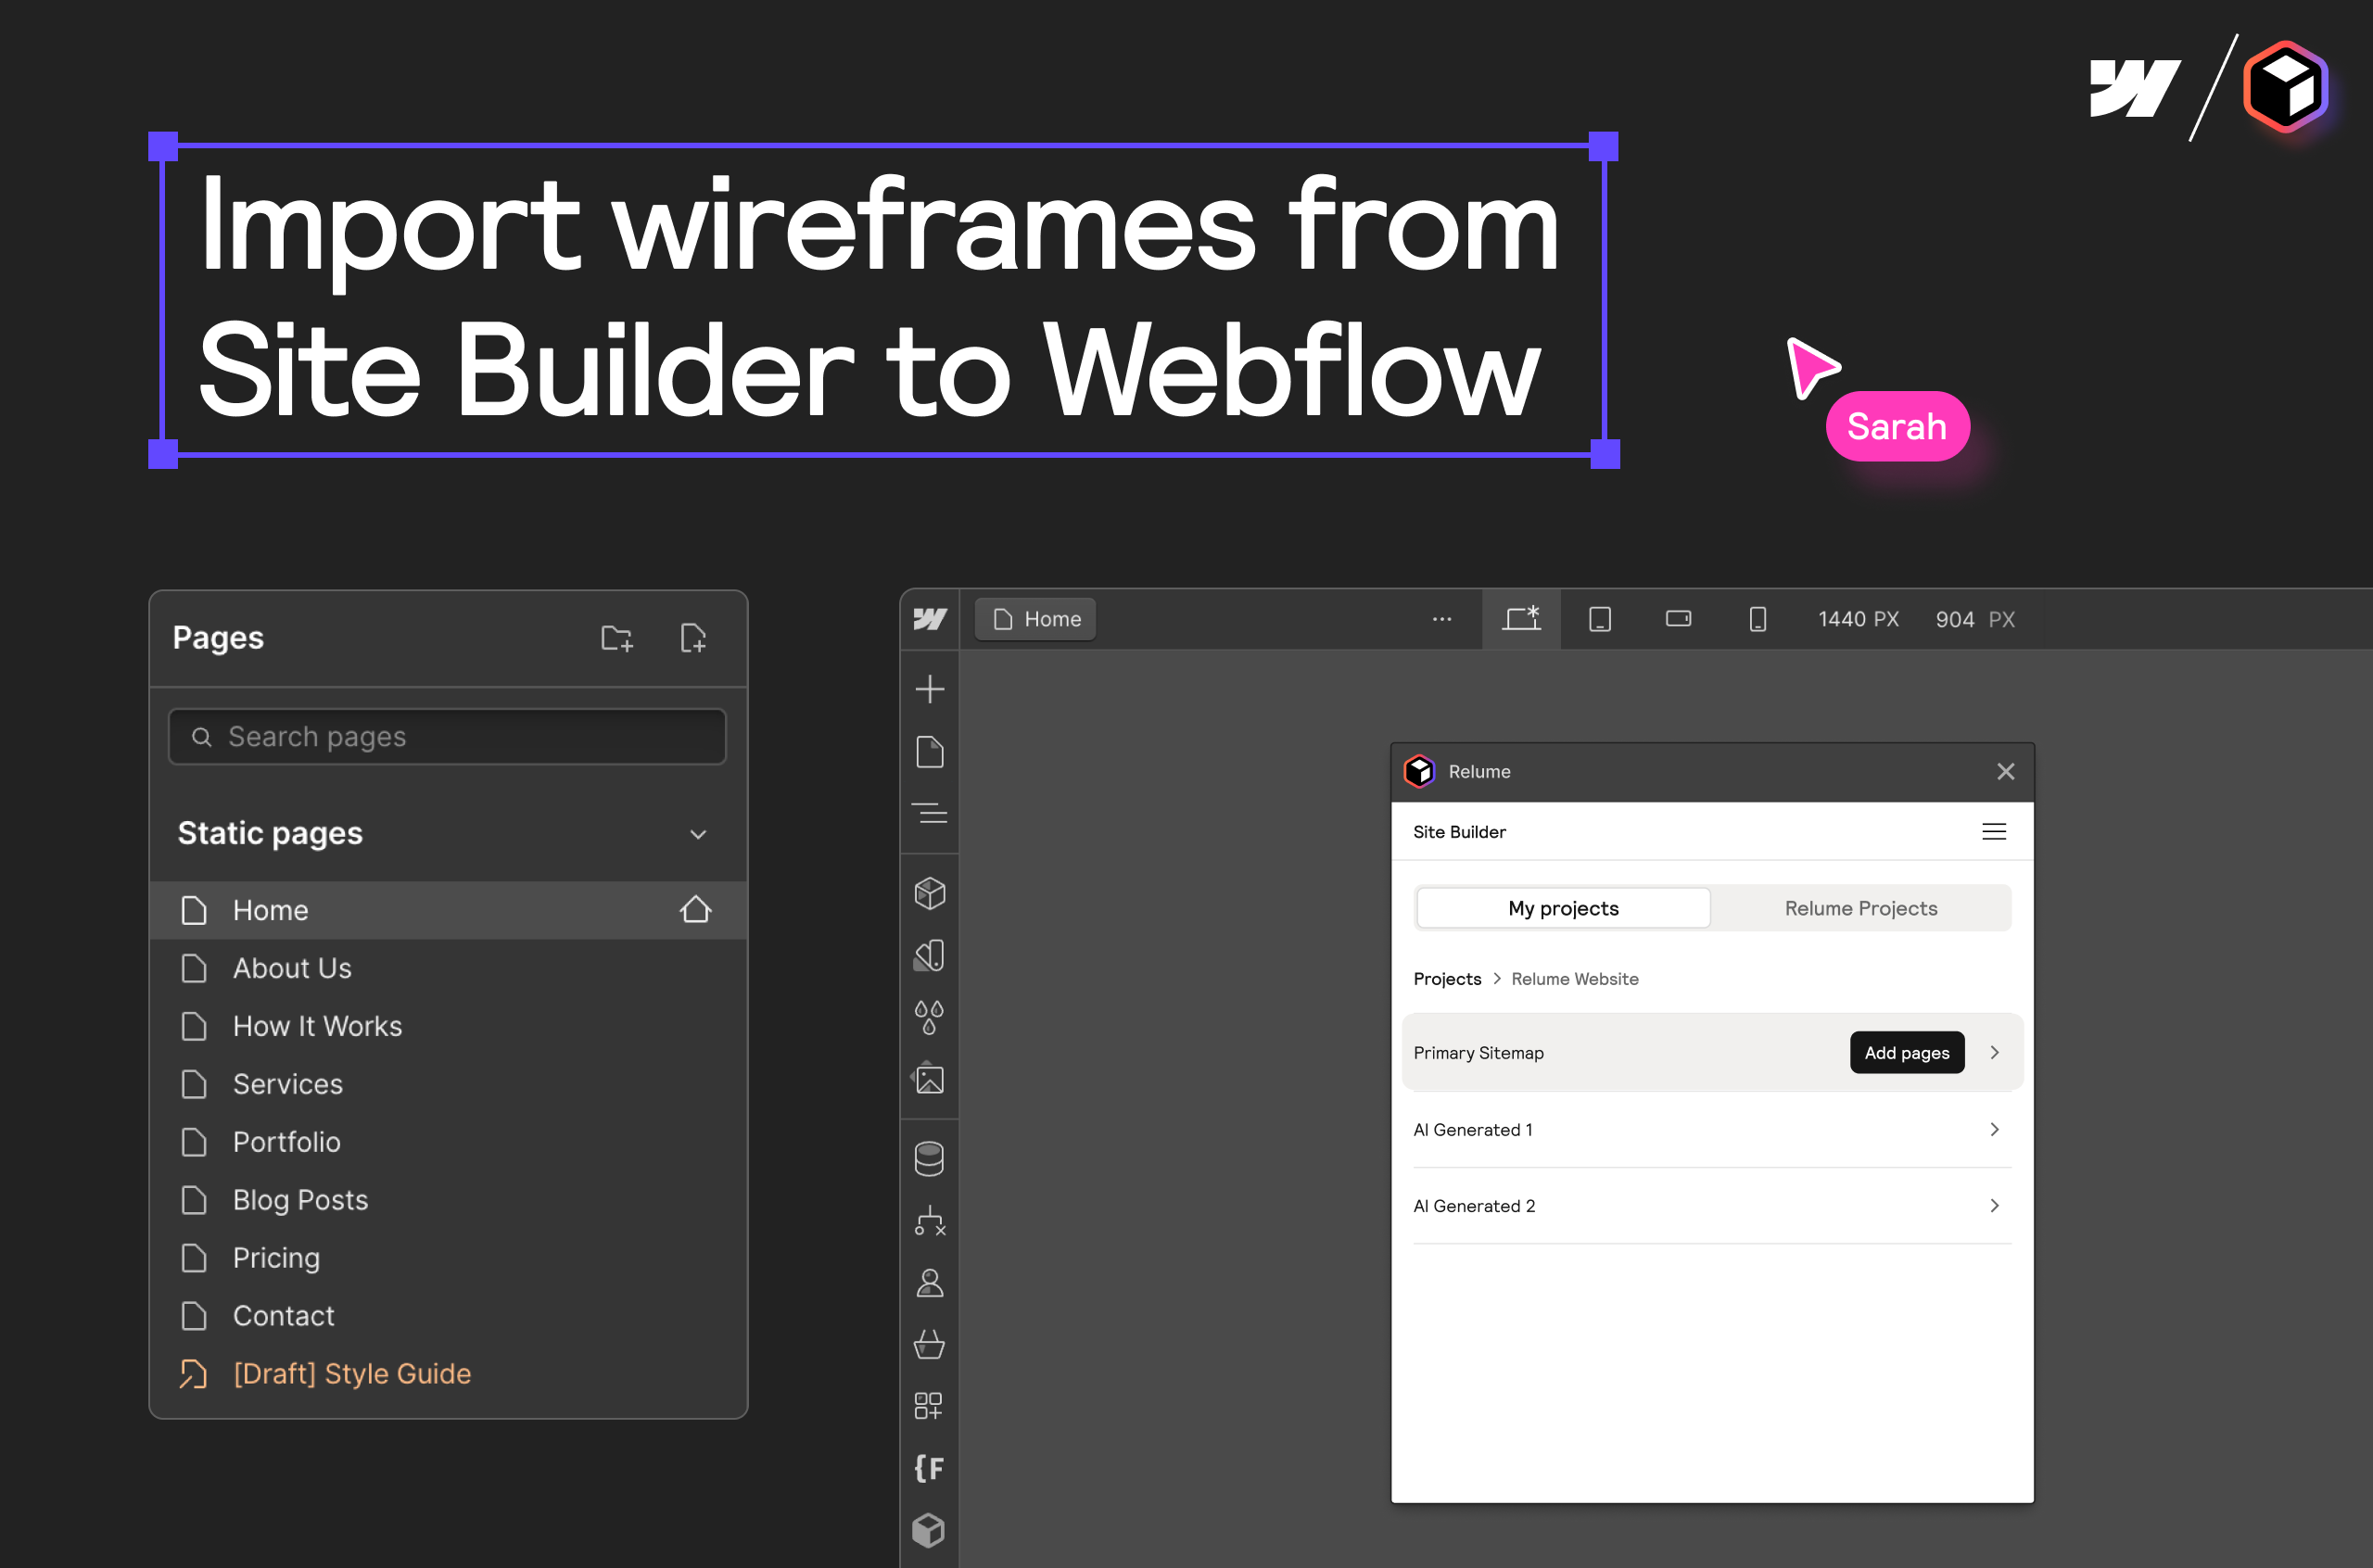Viewport: 2373px width, 1568px height.
Task: Expand the AI Generated 1 chevron
Action: (x=1995, y=1130)
